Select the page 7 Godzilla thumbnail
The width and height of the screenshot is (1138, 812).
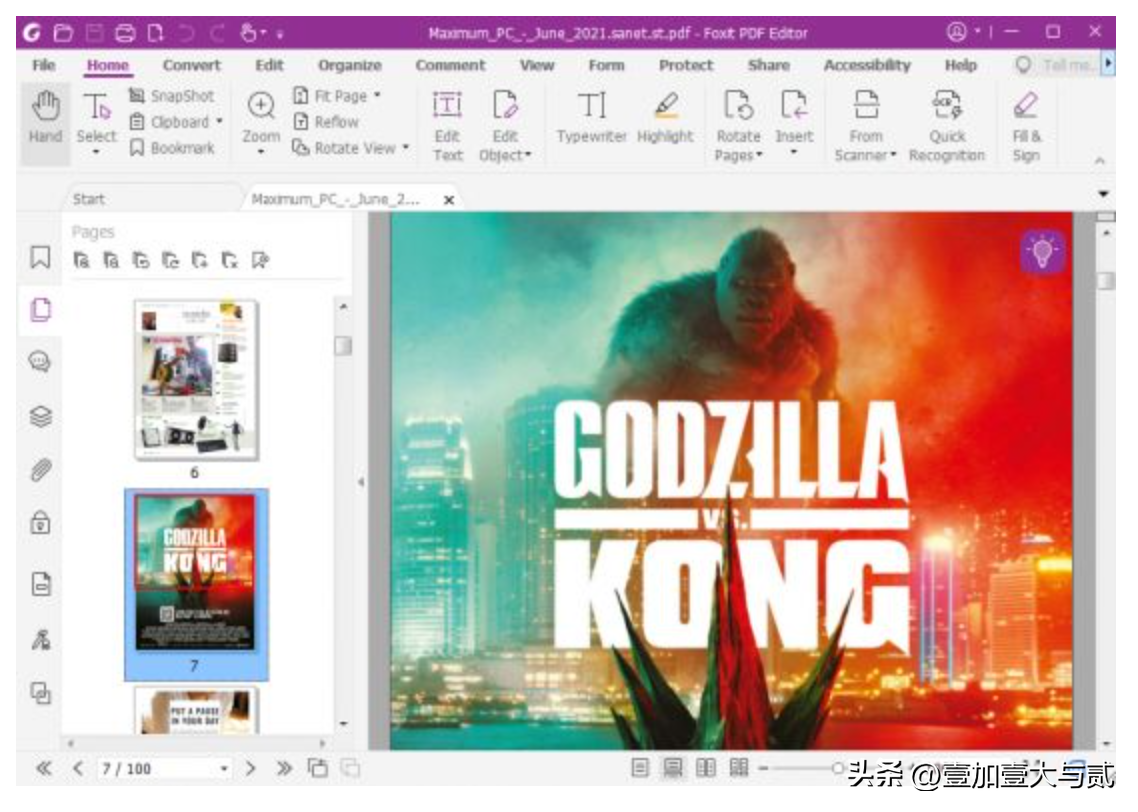[x=196, y=572]
